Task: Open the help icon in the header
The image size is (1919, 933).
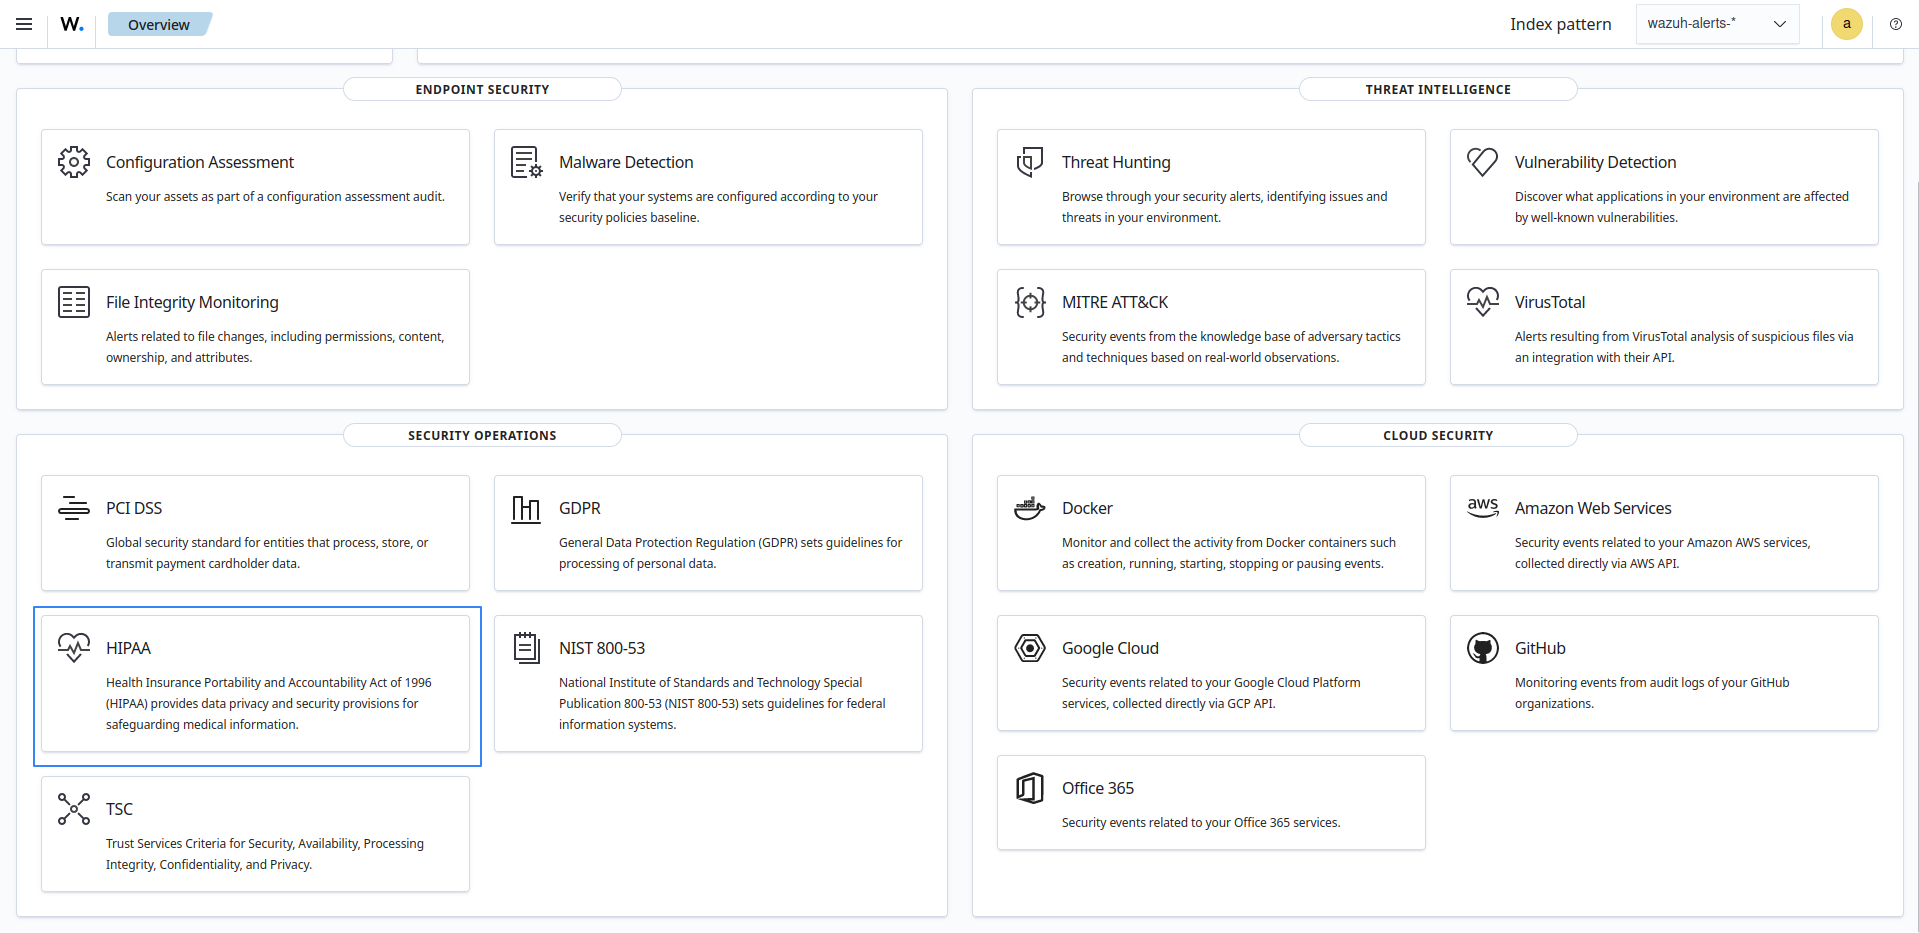Action: pyautogui.click(x=1895, y=24)
